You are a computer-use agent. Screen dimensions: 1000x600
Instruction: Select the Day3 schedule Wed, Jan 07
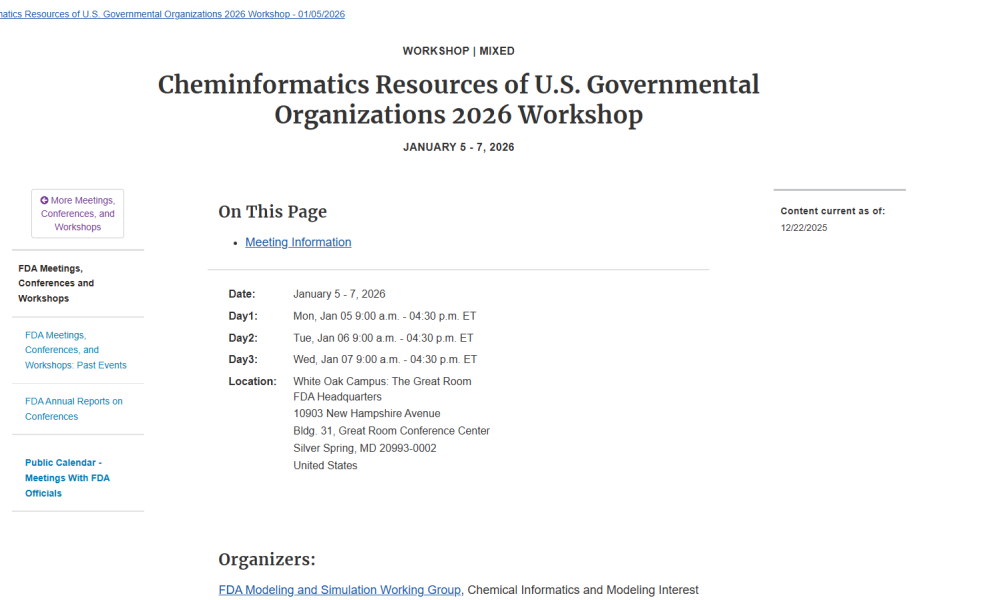click(x=385, y=360)
